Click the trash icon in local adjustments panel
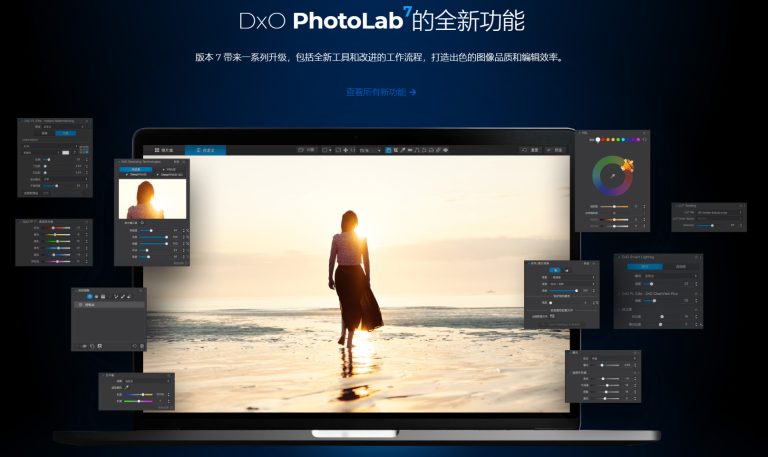This screenshot has width=768, height=457. (142, 346)
